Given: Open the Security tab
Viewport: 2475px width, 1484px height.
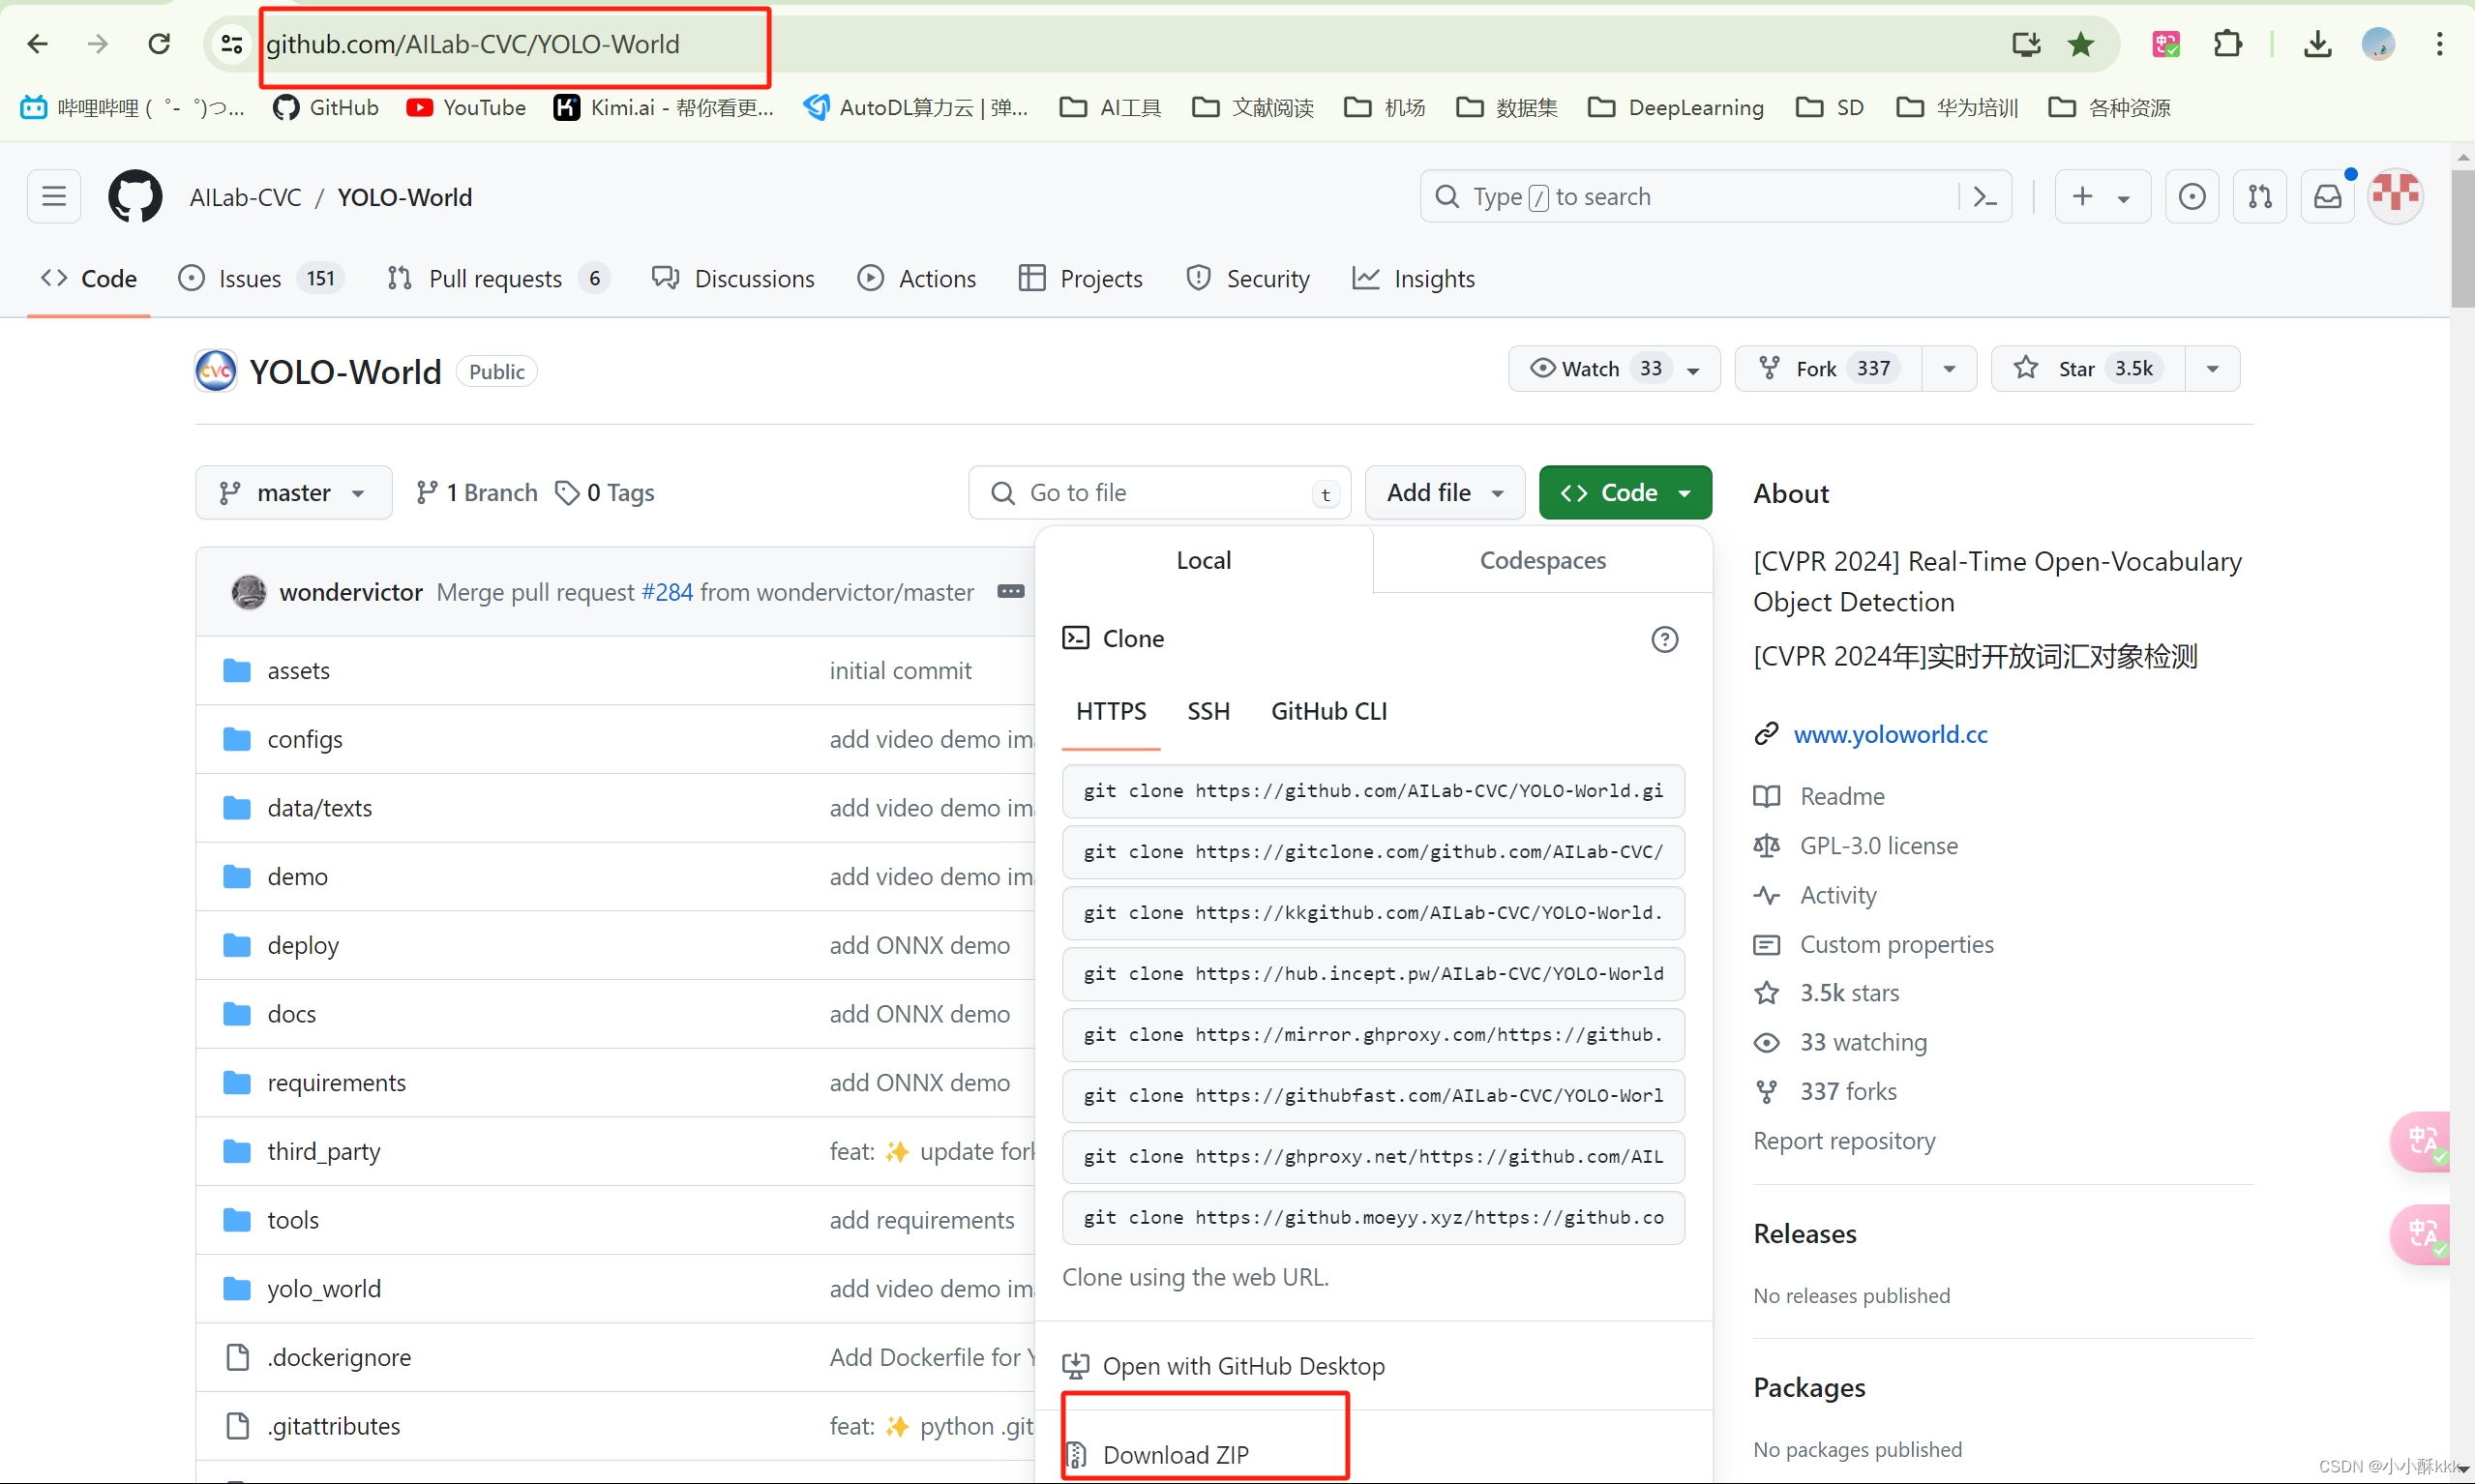Looking at the screenshot, I should 1248,278.
